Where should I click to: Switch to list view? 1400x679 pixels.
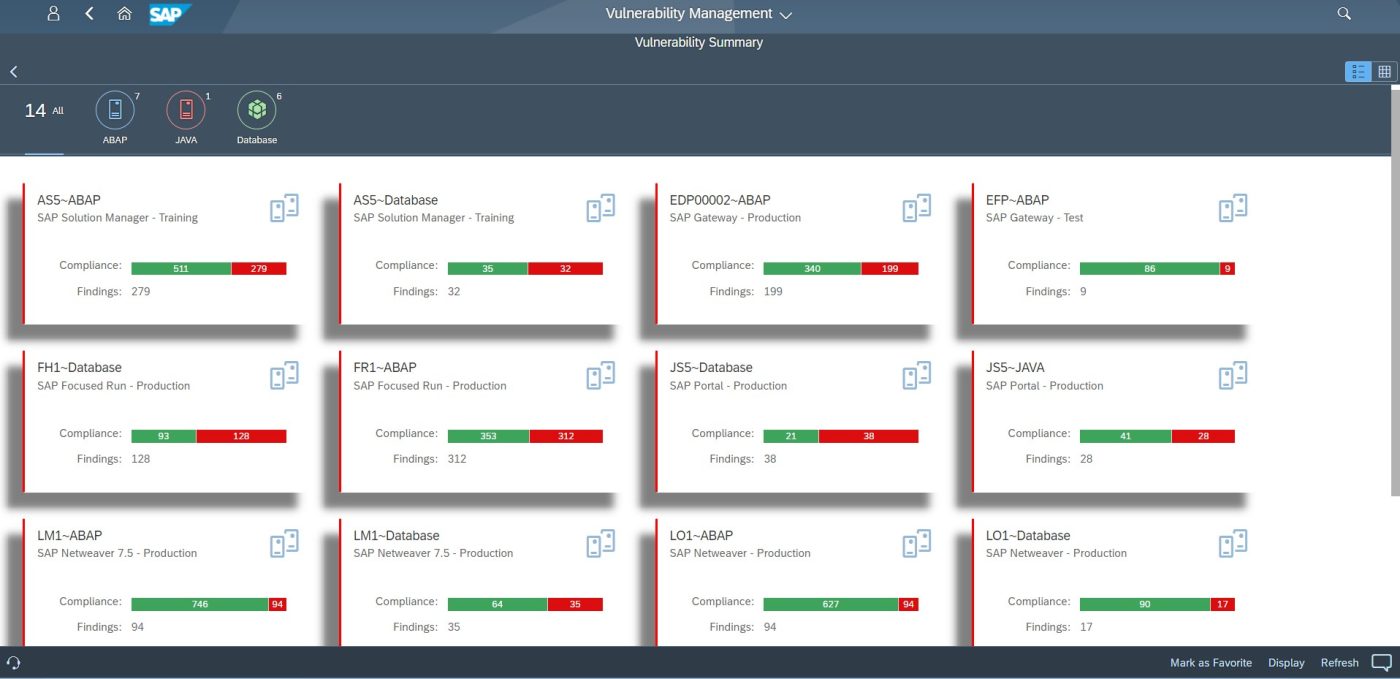[x=1357, y=71]
